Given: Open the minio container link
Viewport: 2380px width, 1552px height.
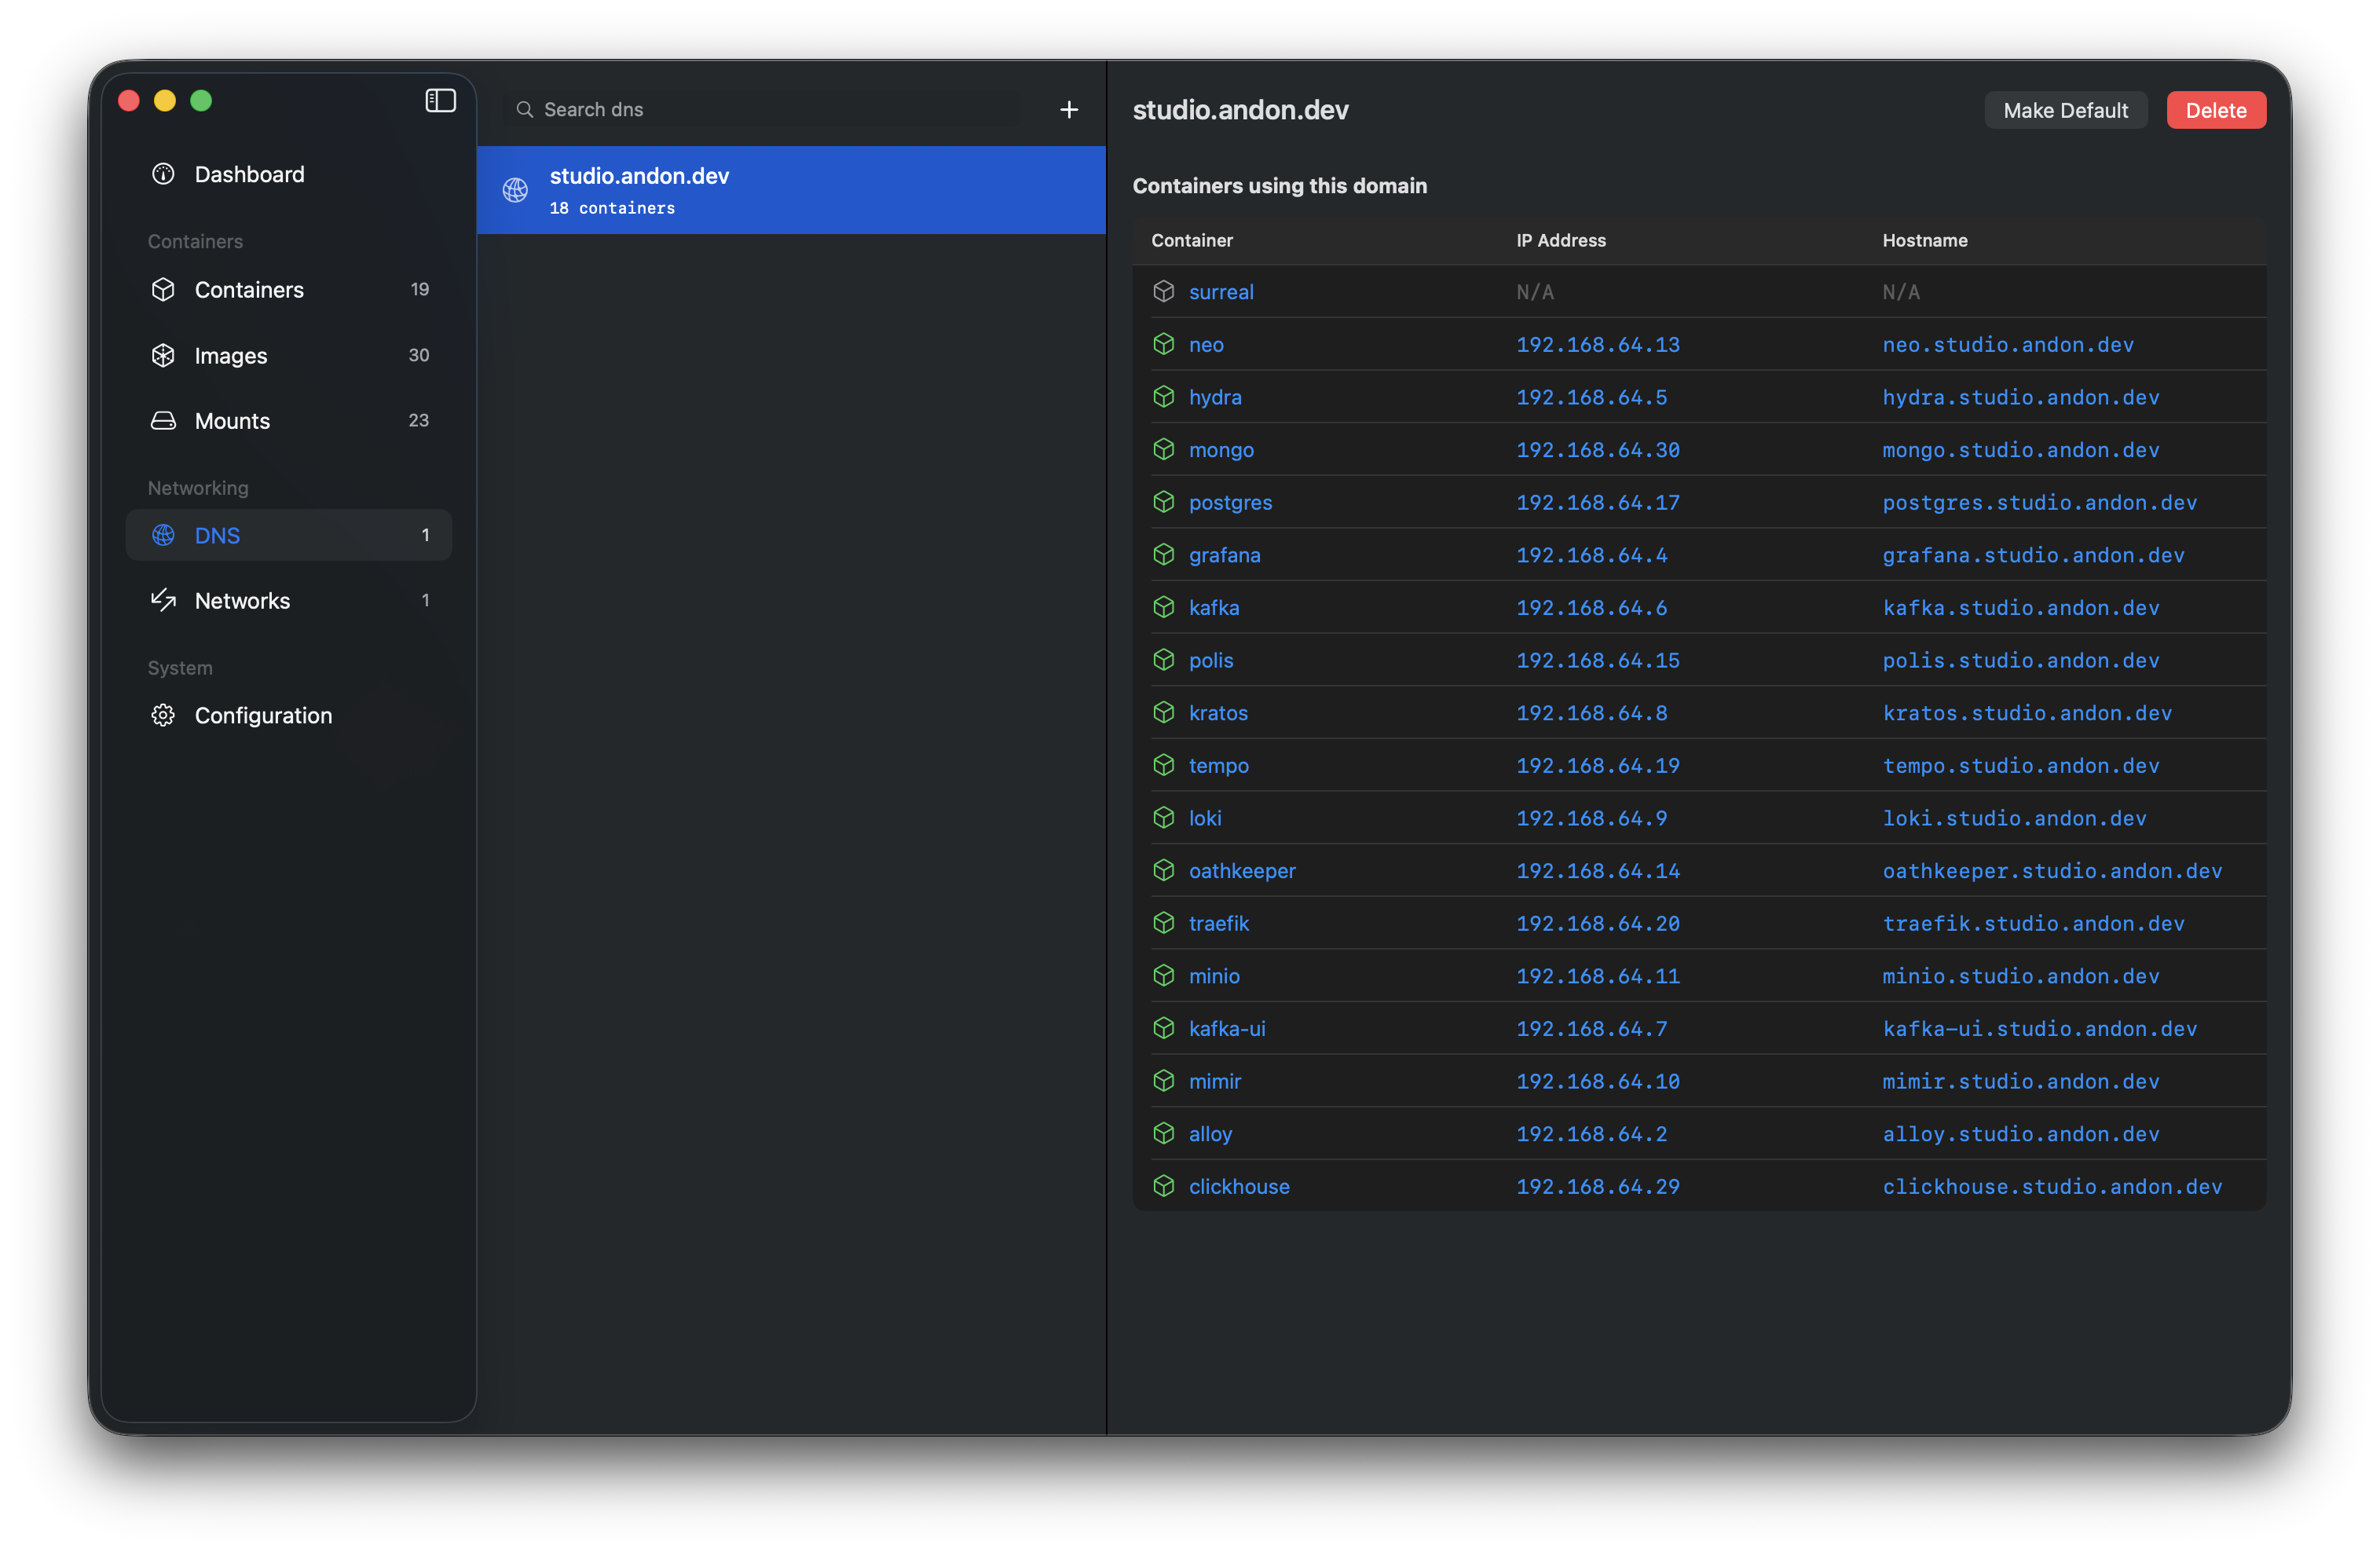Looking at the screenshot, I should point(1214,976).
